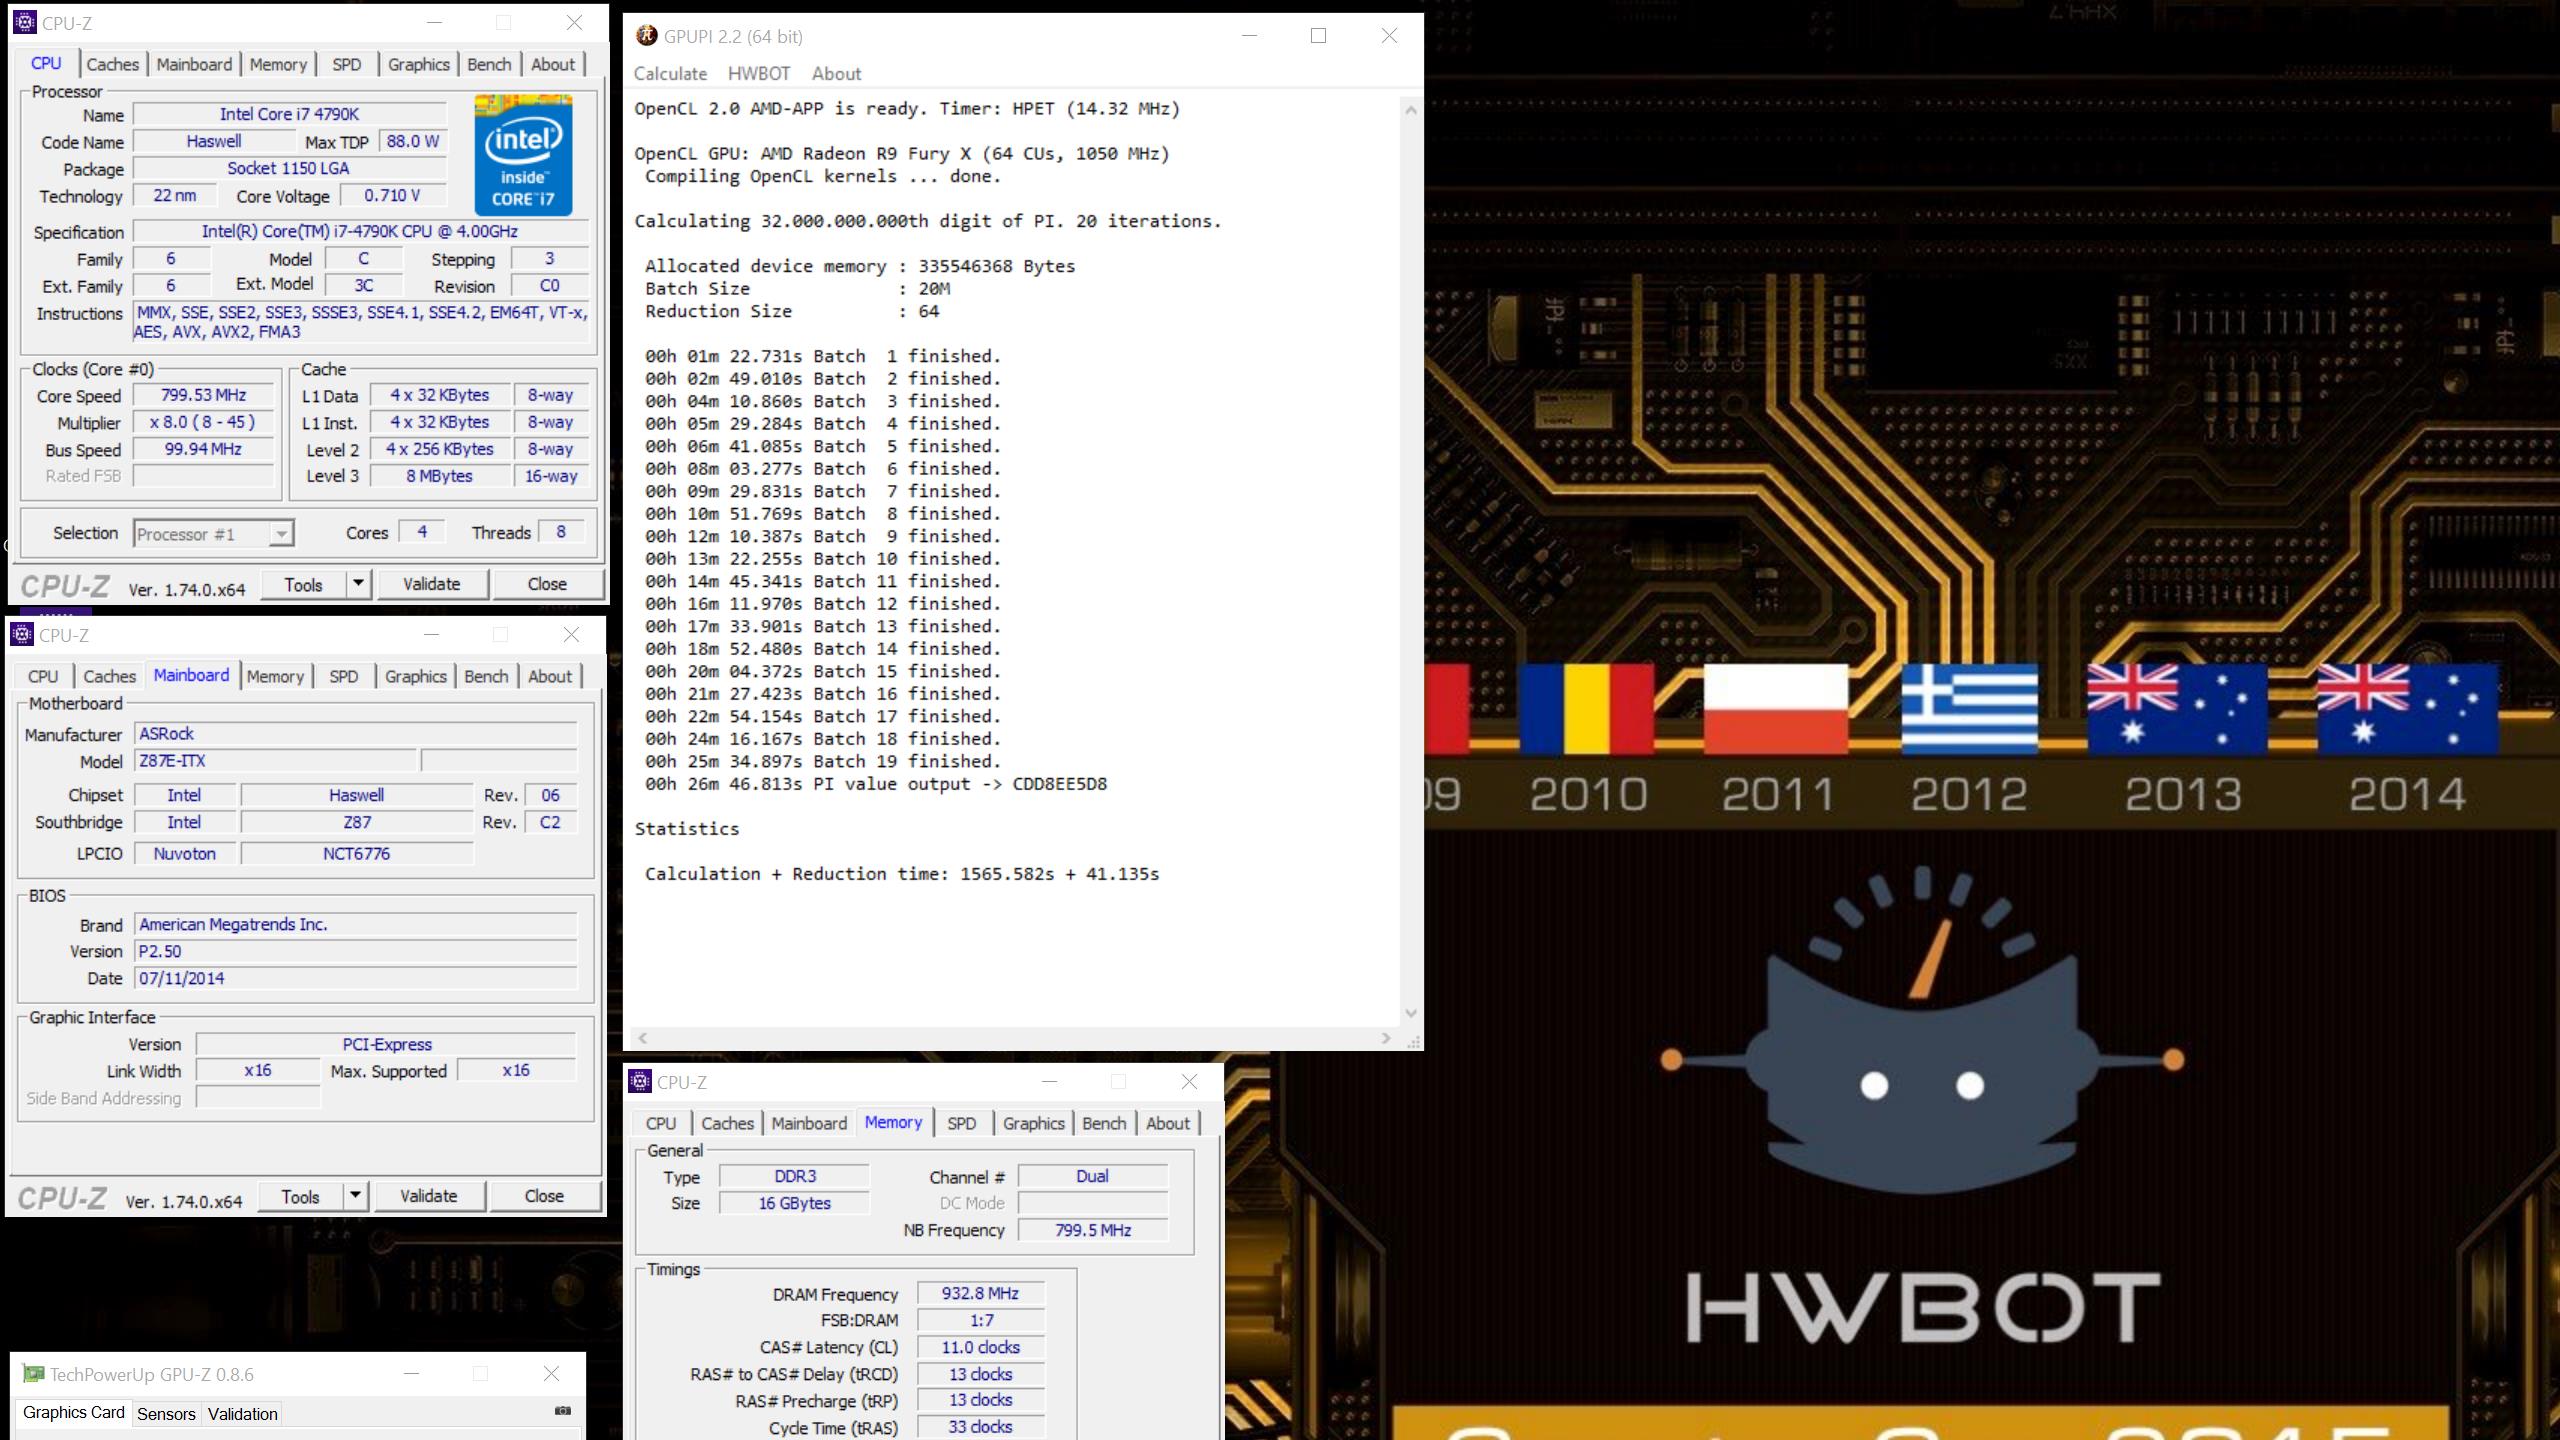Open Graphics tab in the processor CPU-Z window
Screen dimensions: 2560x1440
click(x=418, y=64)
